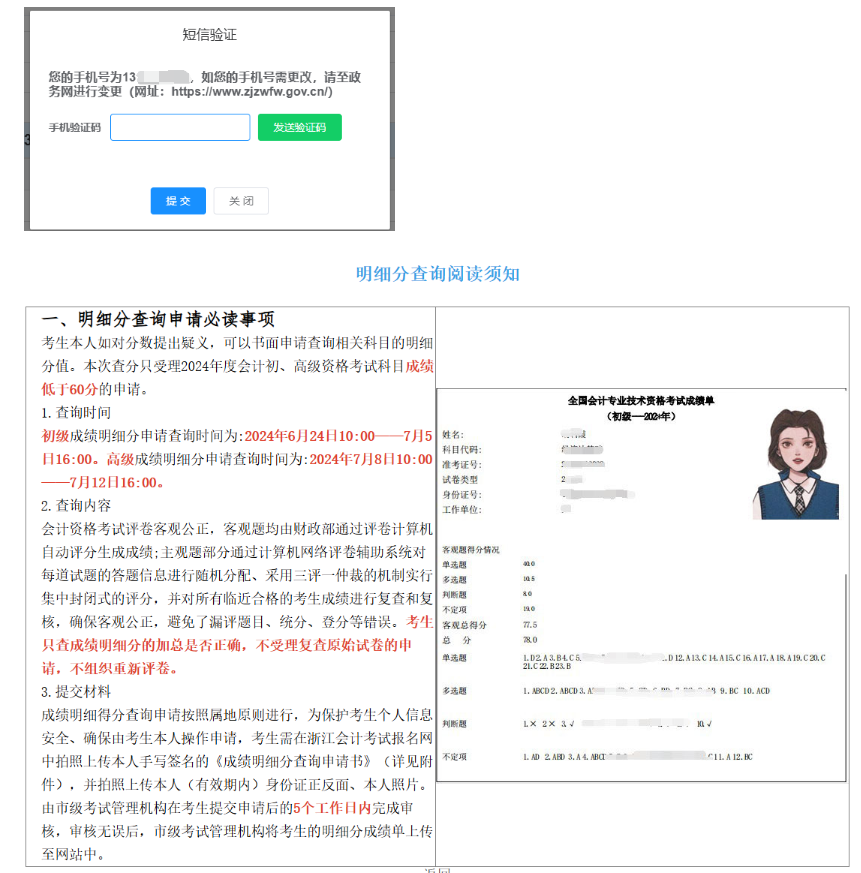
Task: Click the red 低于60分 text
Action: pos(70,389)
